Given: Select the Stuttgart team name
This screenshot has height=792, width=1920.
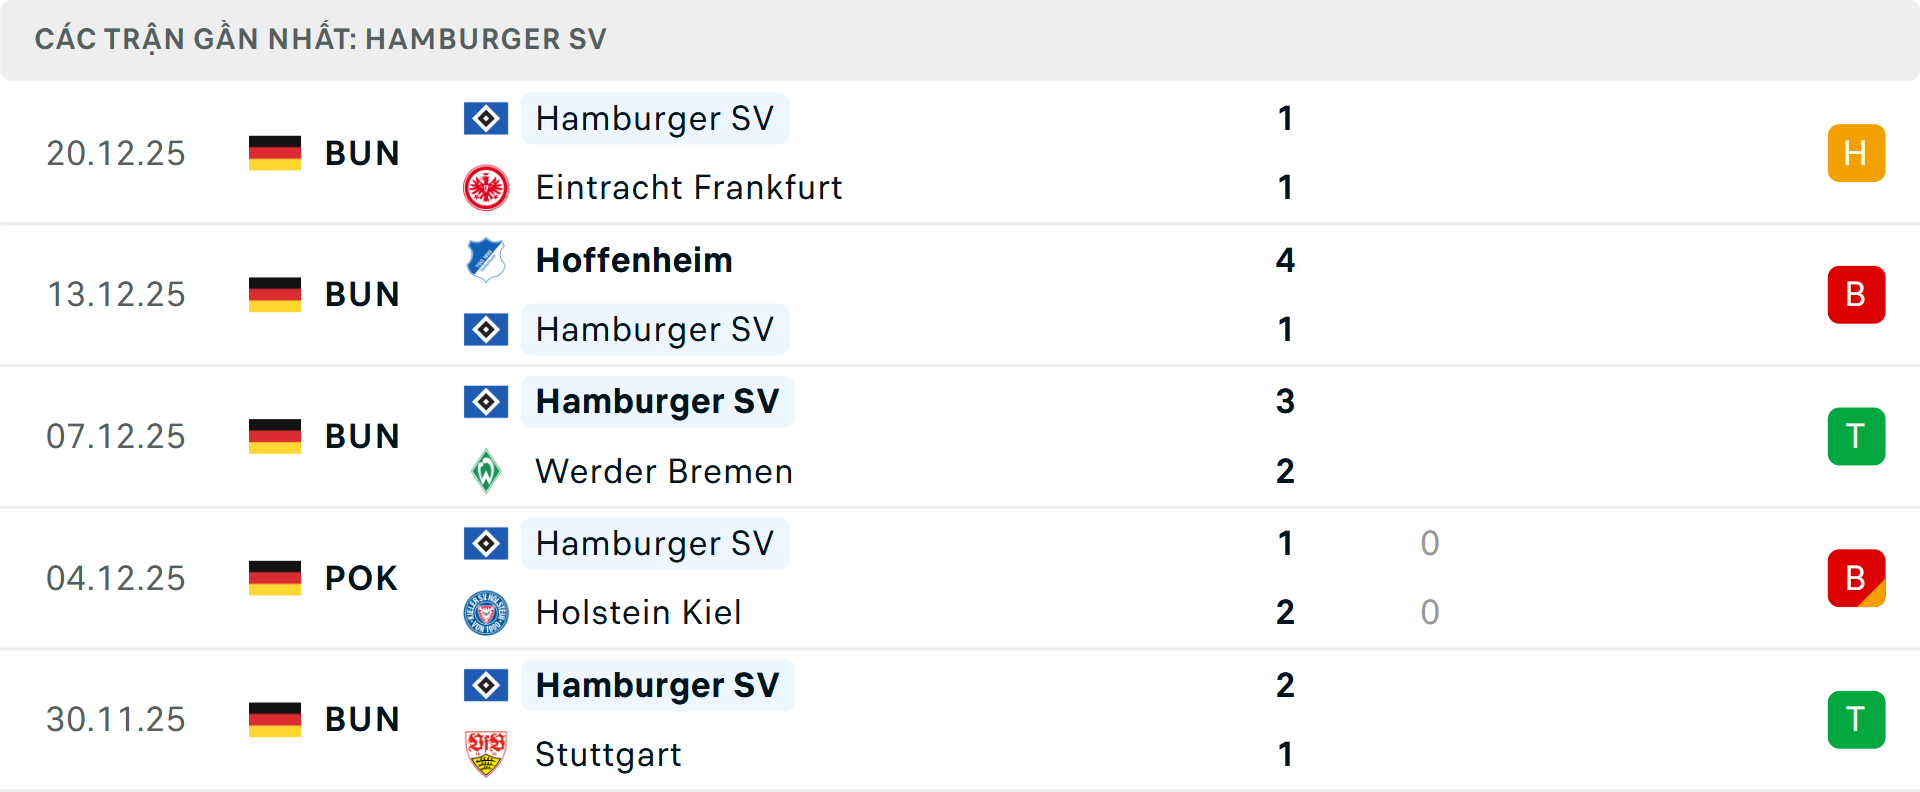Looking at the screenshot, I should pyautogui.click(x=608, y=754).
